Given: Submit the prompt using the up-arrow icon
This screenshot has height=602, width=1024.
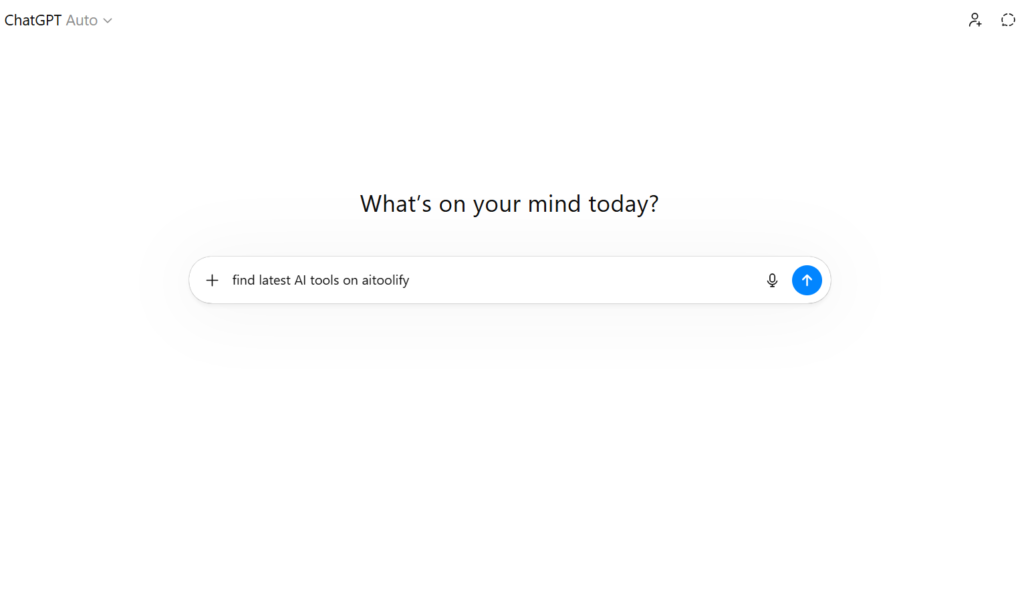Looking at the screenshot, I should click(x=806, y=280).
